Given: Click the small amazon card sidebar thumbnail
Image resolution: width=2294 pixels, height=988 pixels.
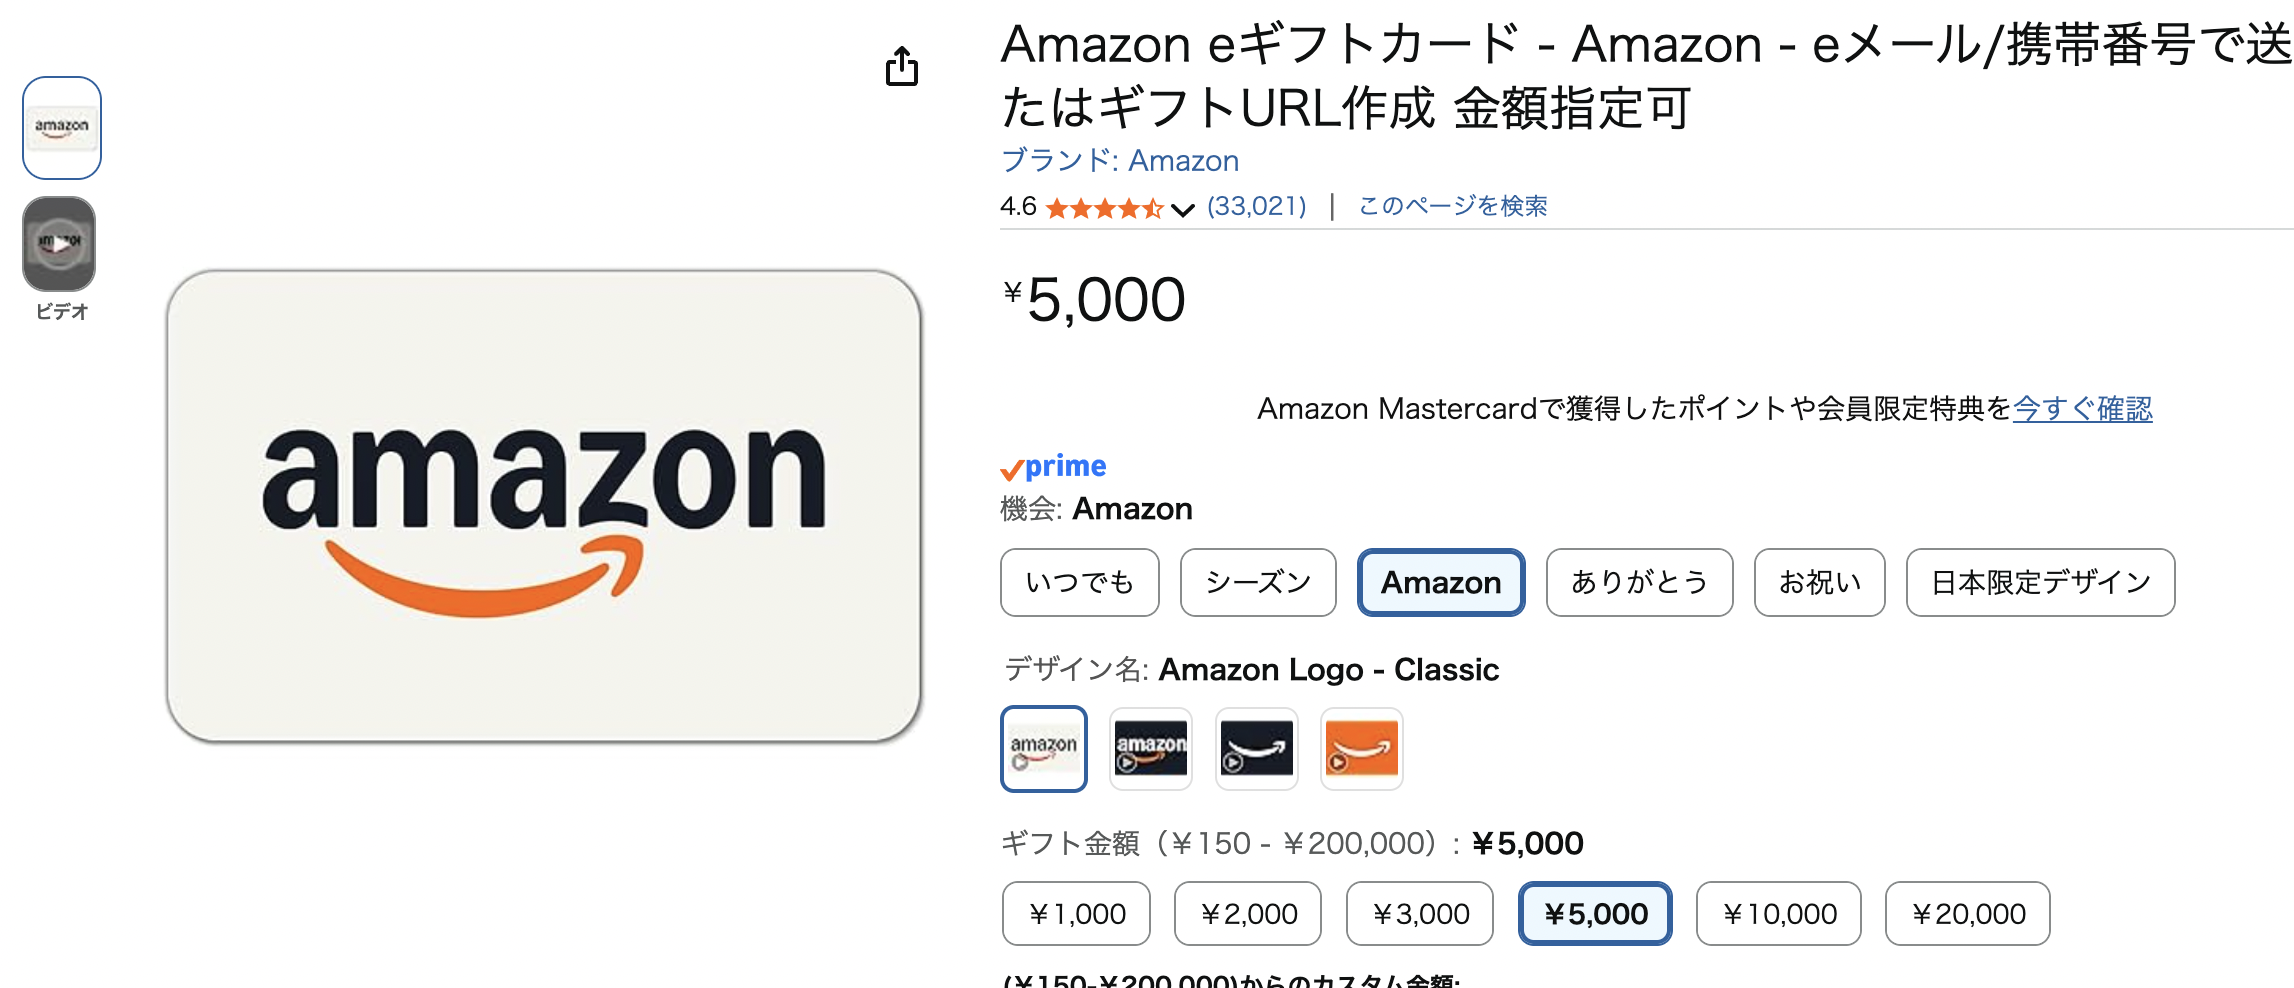Looking at the screenshot, I should tap(61, 128).
